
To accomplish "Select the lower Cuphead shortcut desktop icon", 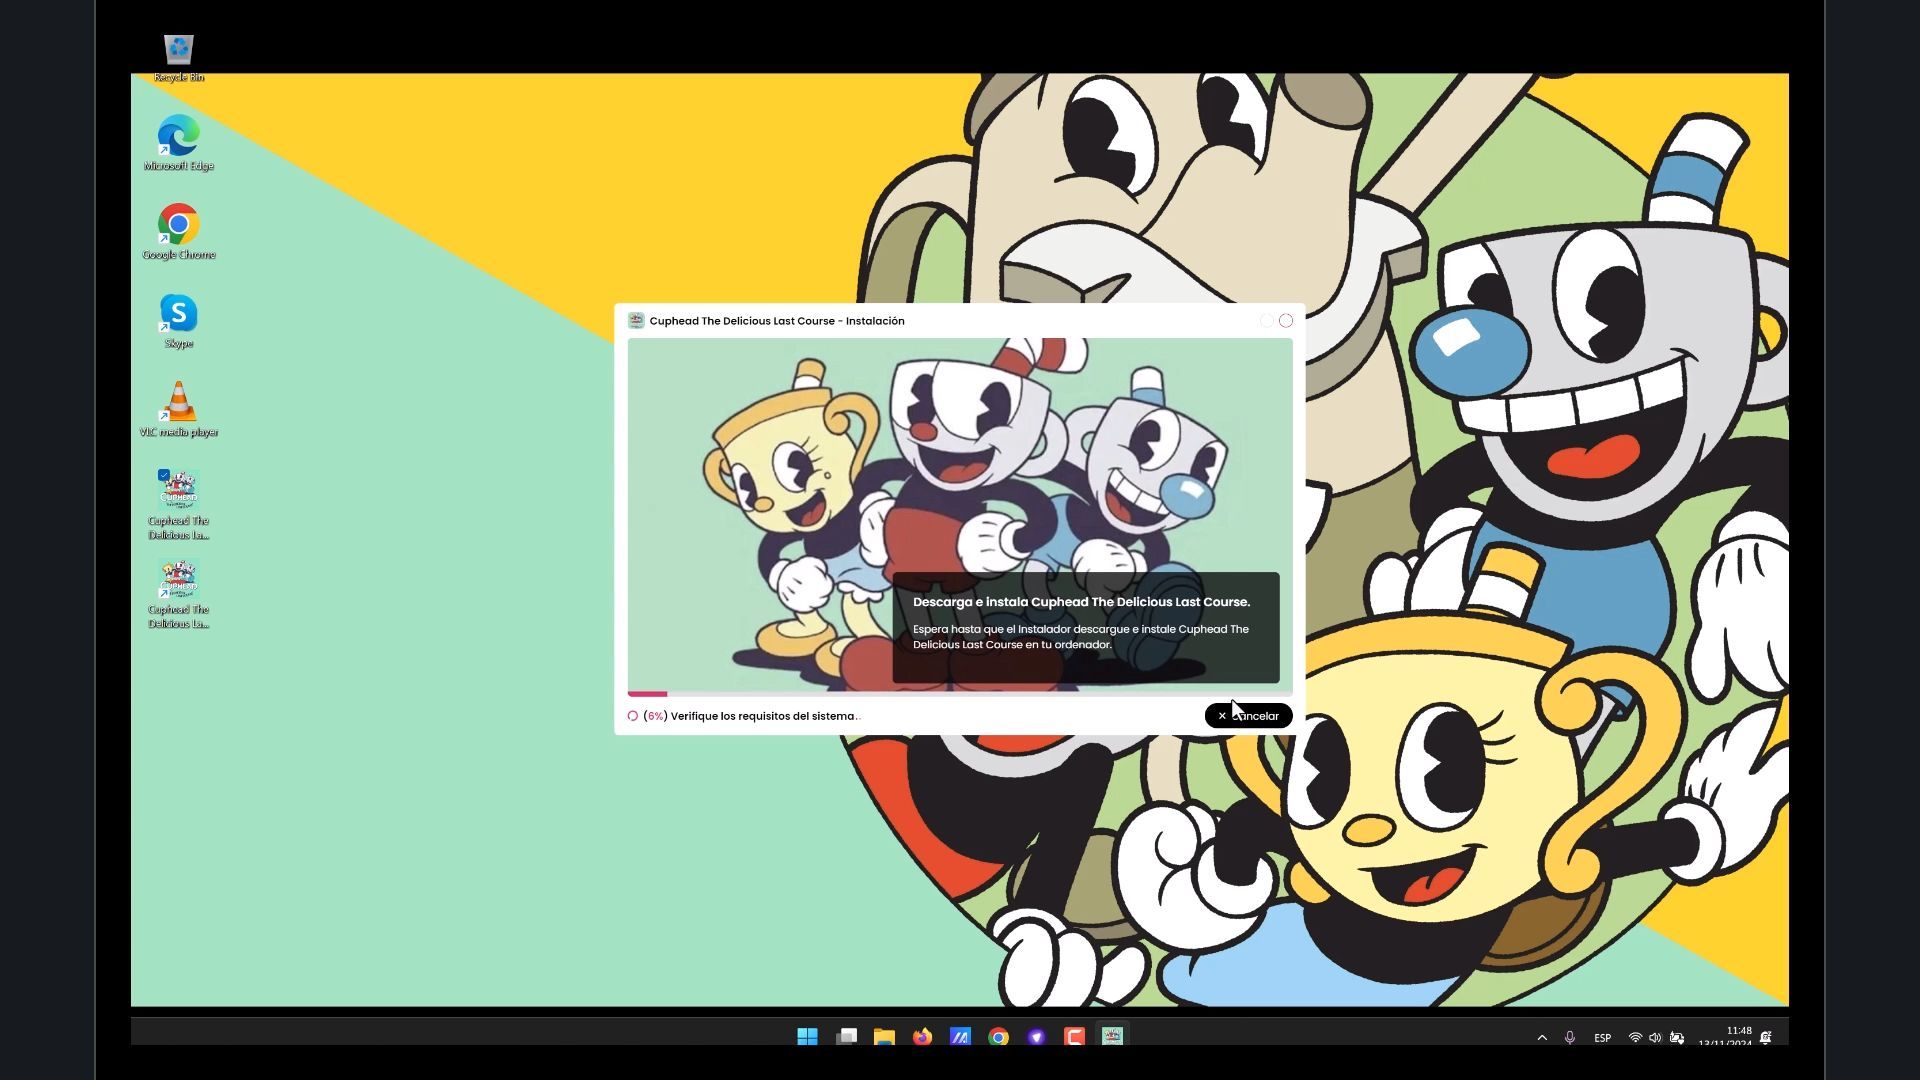I will (179, 594).
